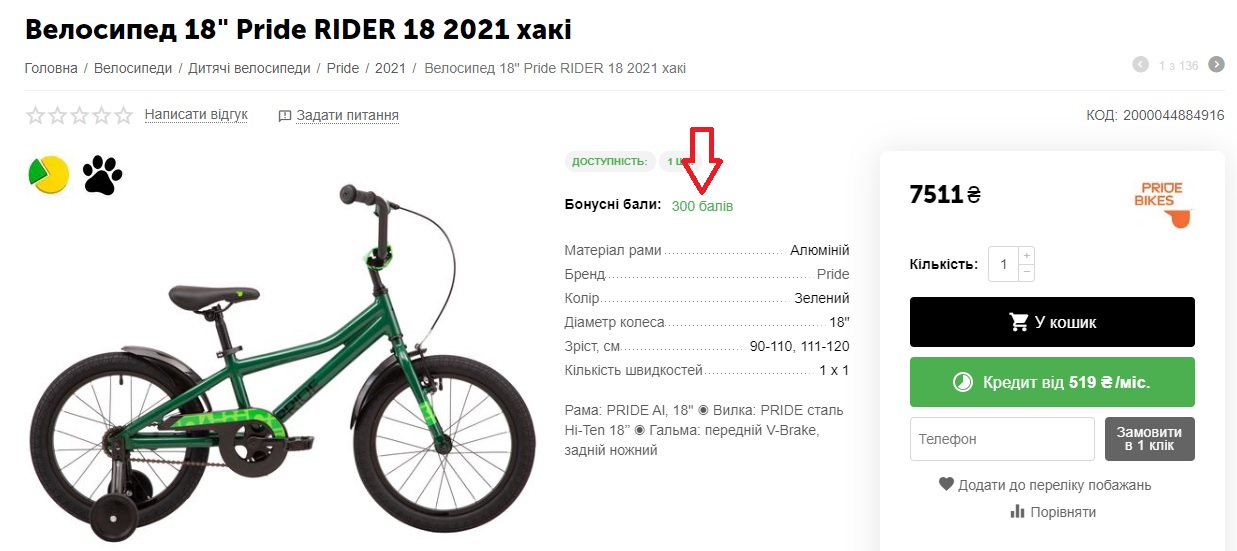Open Дитячі велосипеди breadcrumb
This screenshot has height=551, width=1237.
tap(249, 68)
